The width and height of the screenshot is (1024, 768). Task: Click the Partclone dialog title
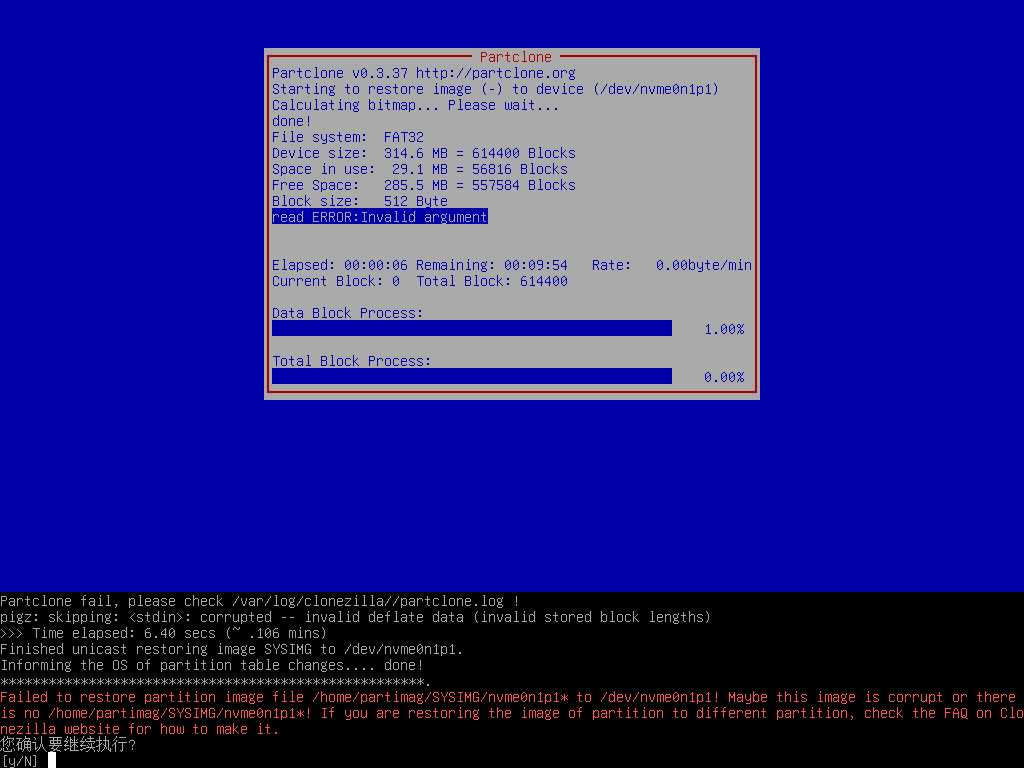coord(515,57)
